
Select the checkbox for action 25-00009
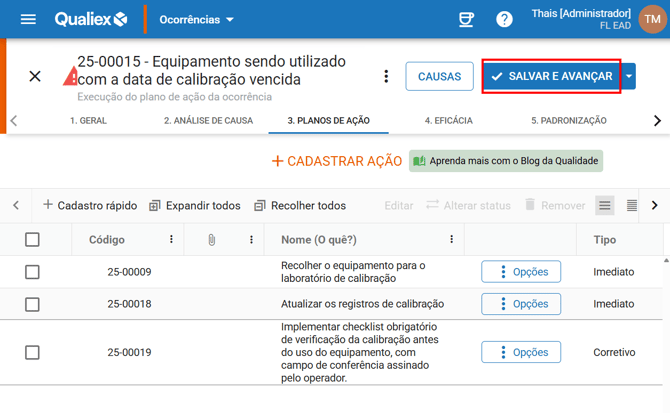pyautogui.click(x=32, y=272)
